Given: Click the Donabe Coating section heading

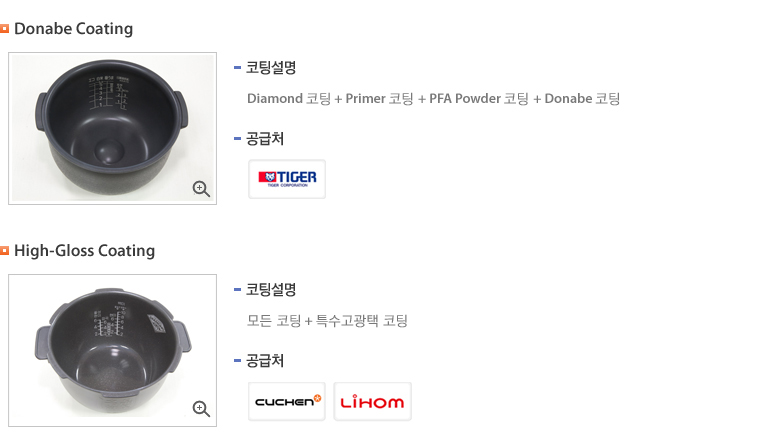Looking at the screenshot, I should 73,29.
